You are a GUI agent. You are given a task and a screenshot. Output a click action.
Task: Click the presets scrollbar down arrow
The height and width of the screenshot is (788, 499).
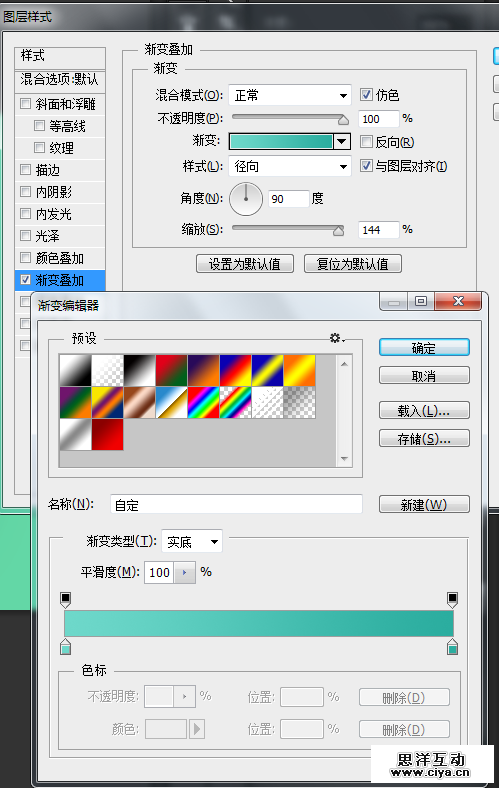344,458
